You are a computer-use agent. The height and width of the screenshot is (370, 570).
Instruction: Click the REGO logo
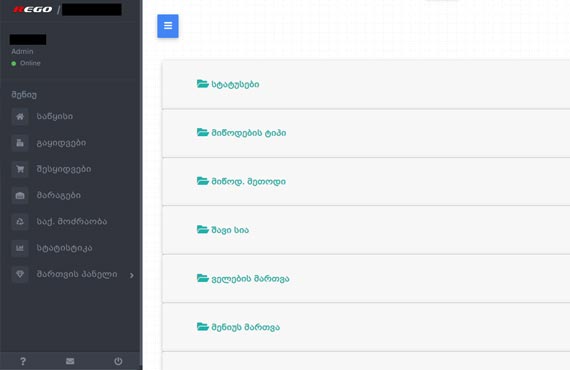[33, 9]
